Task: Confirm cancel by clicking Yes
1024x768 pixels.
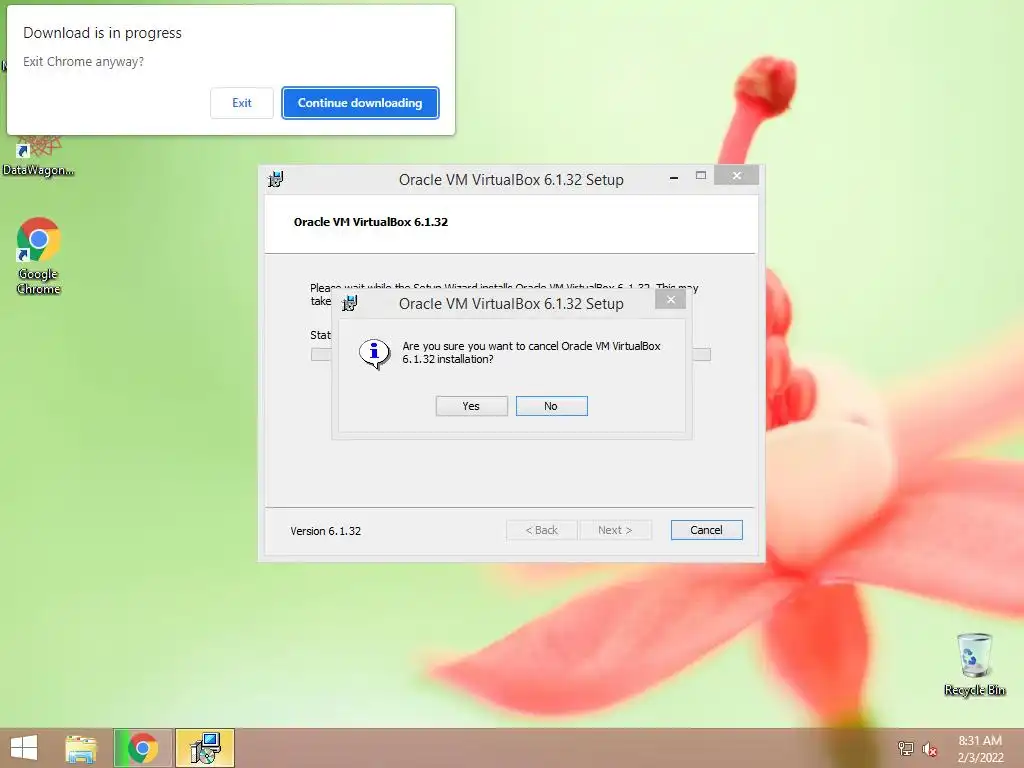Action: [471, 406]
